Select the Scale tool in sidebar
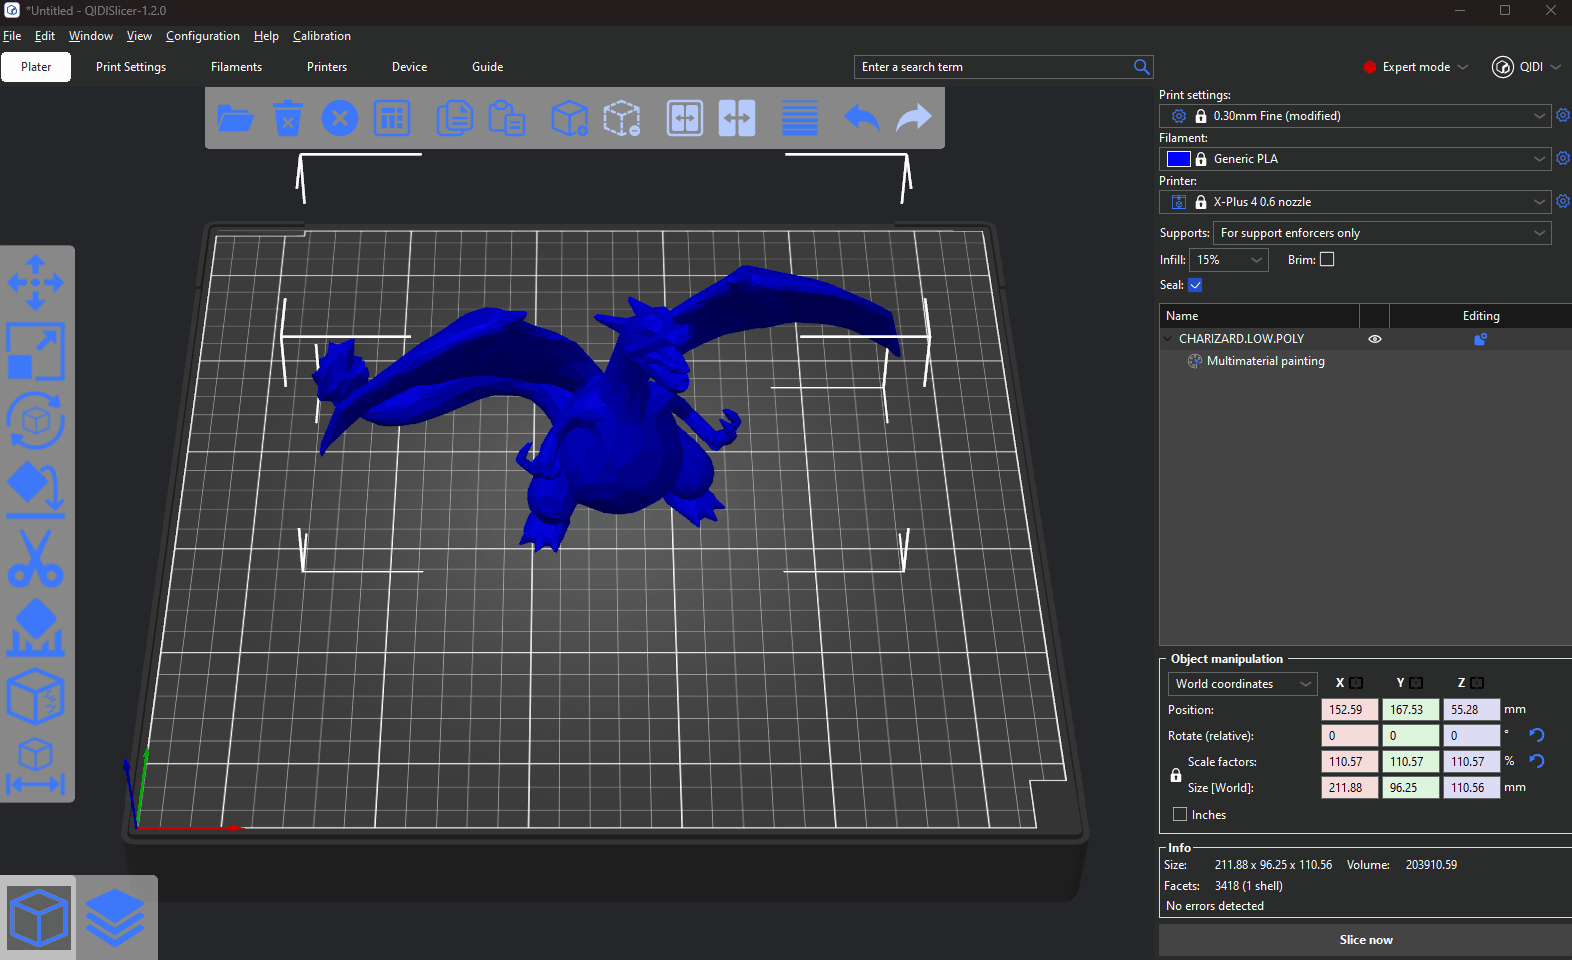Viewport: 1572px width, 960px height. click(36, 351)
